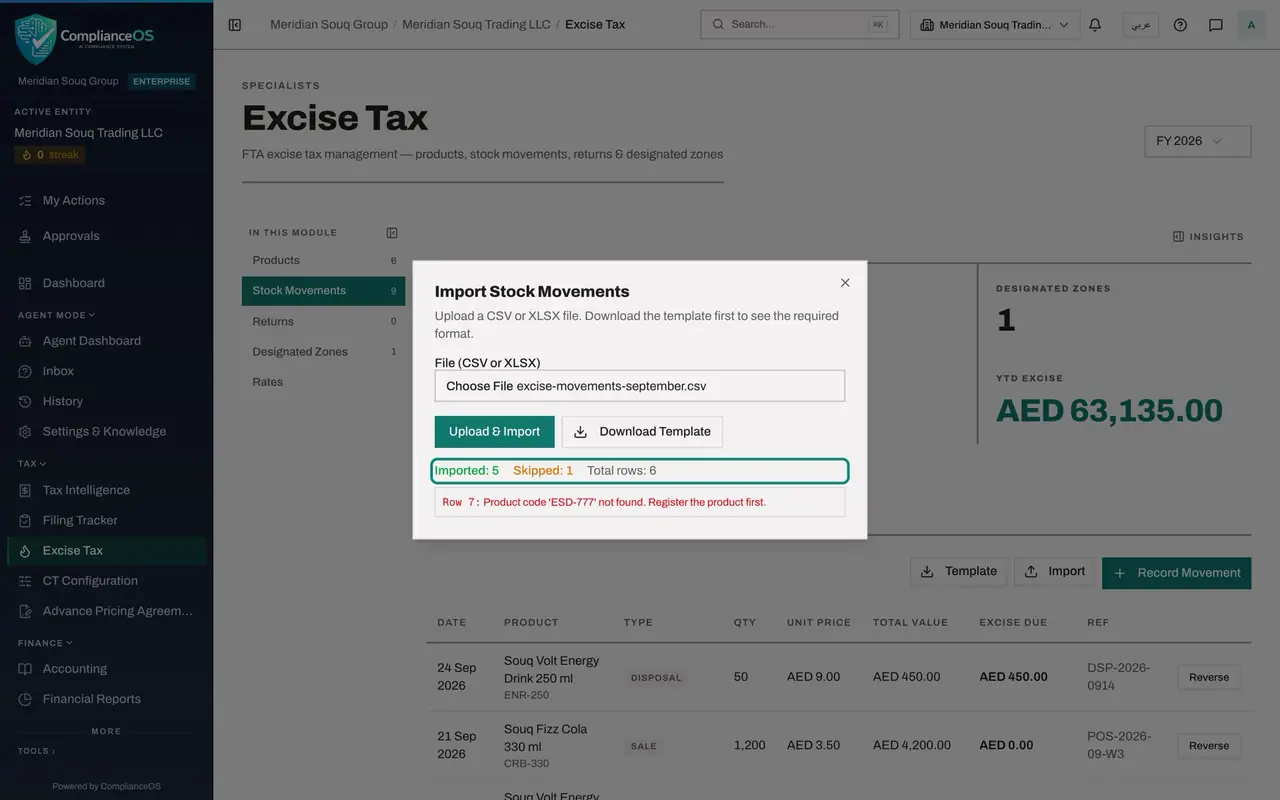Open Settings & Knowledge
1280x800 pixels.
106,432
